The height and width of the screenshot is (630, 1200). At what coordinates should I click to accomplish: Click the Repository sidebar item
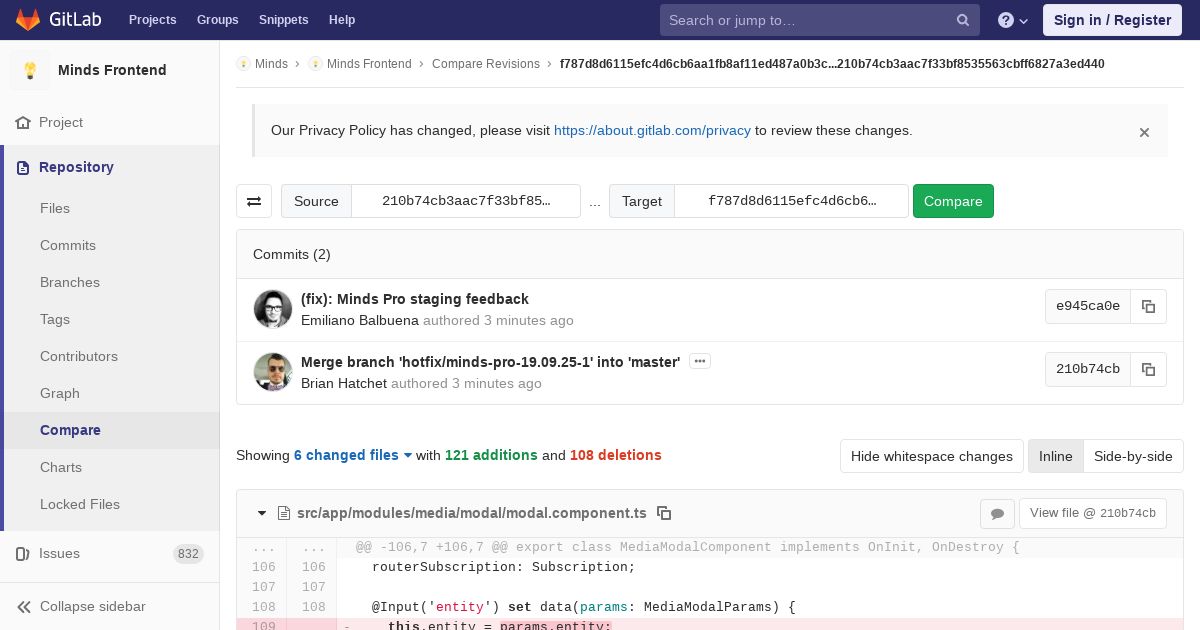pos(111,167)
